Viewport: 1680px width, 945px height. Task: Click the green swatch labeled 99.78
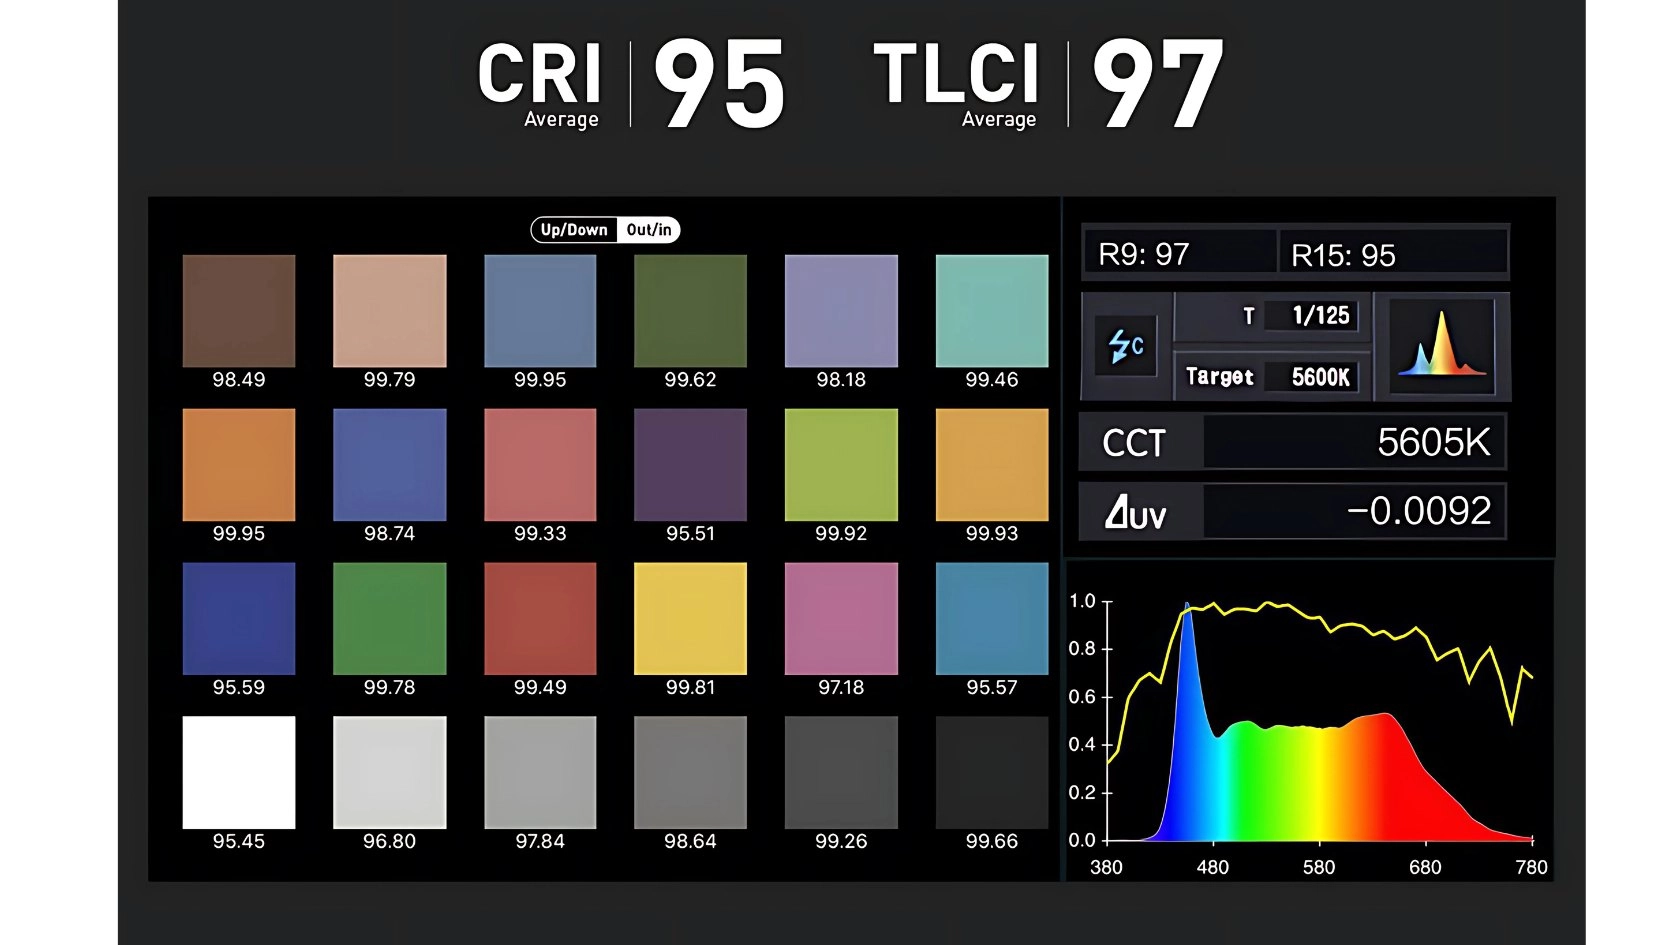(x=389, y=618)
